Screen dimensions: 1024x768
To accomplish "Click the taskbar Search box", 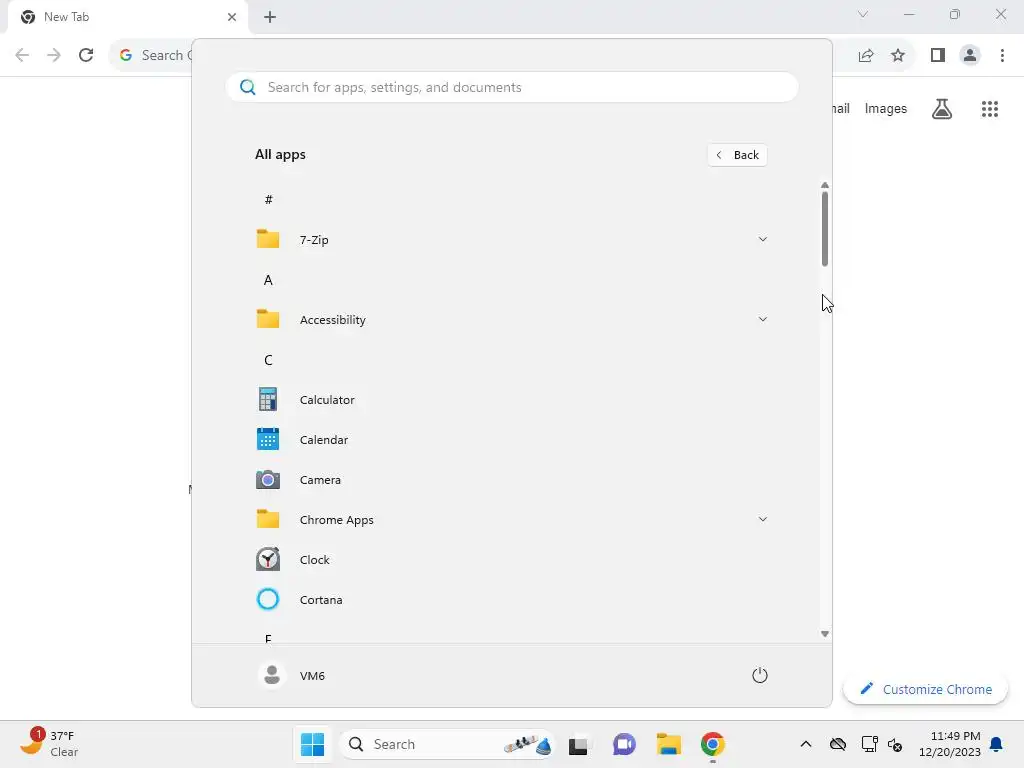I will 447,744.
